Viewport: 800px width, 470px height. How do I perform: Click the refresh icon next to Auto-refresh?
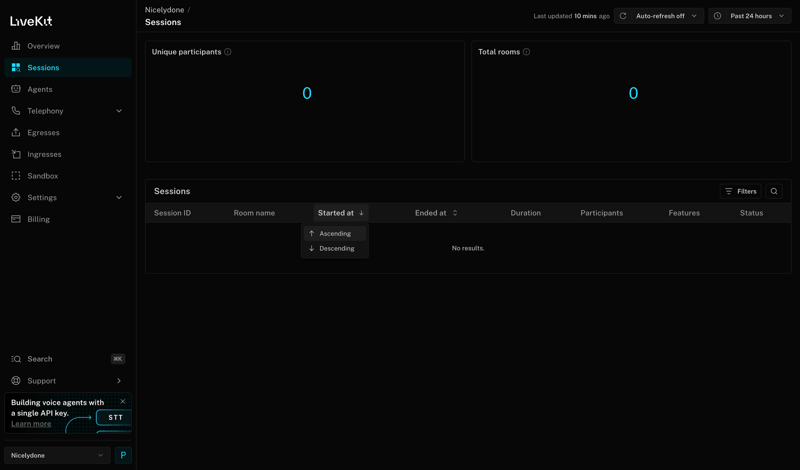click(623, 16)
